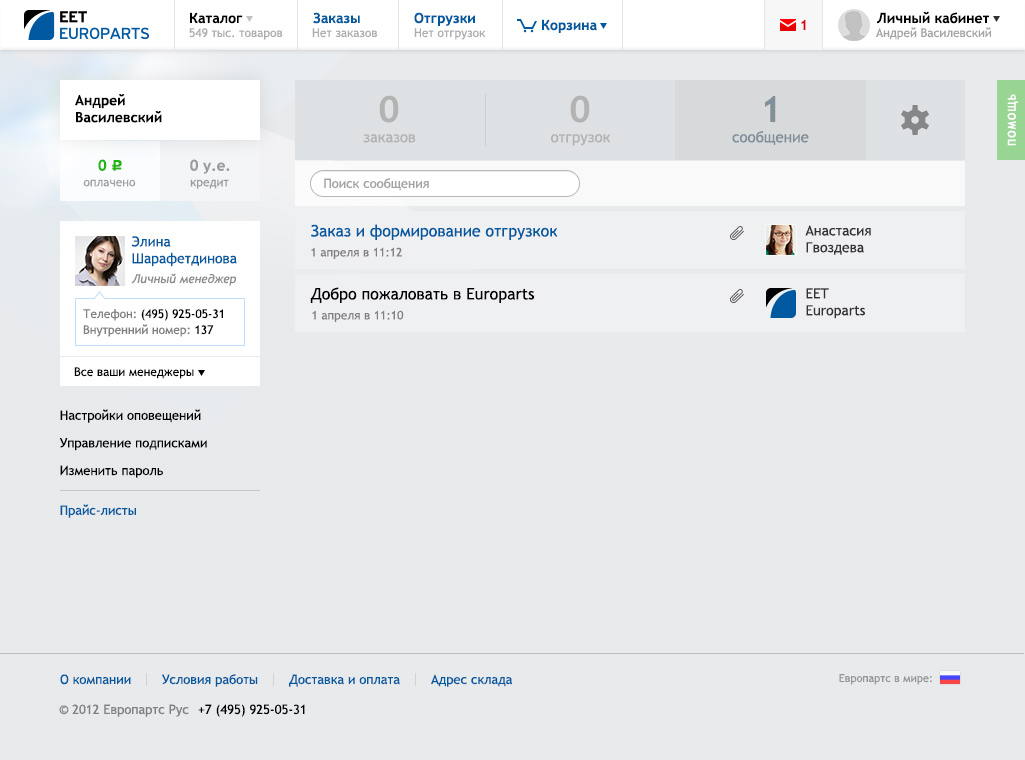This screenshot has width=1025, height=760.
Task: Open the Прайс-листы link
Action: tap(98, 510)
